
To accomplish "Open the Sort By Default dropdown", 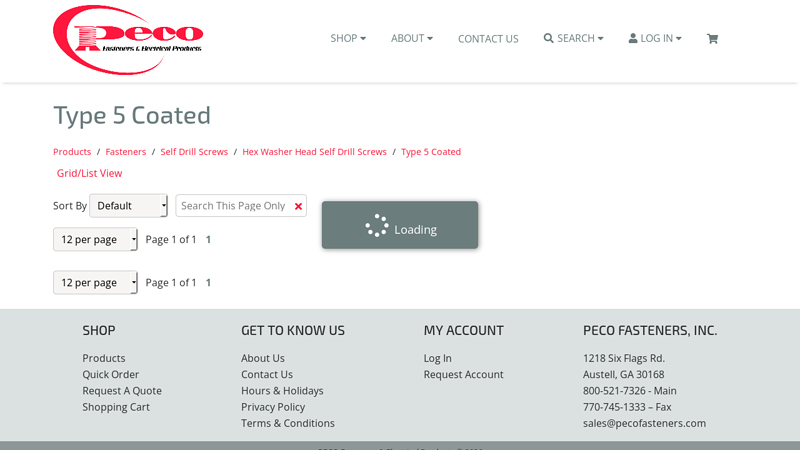I will coord(129,206).
